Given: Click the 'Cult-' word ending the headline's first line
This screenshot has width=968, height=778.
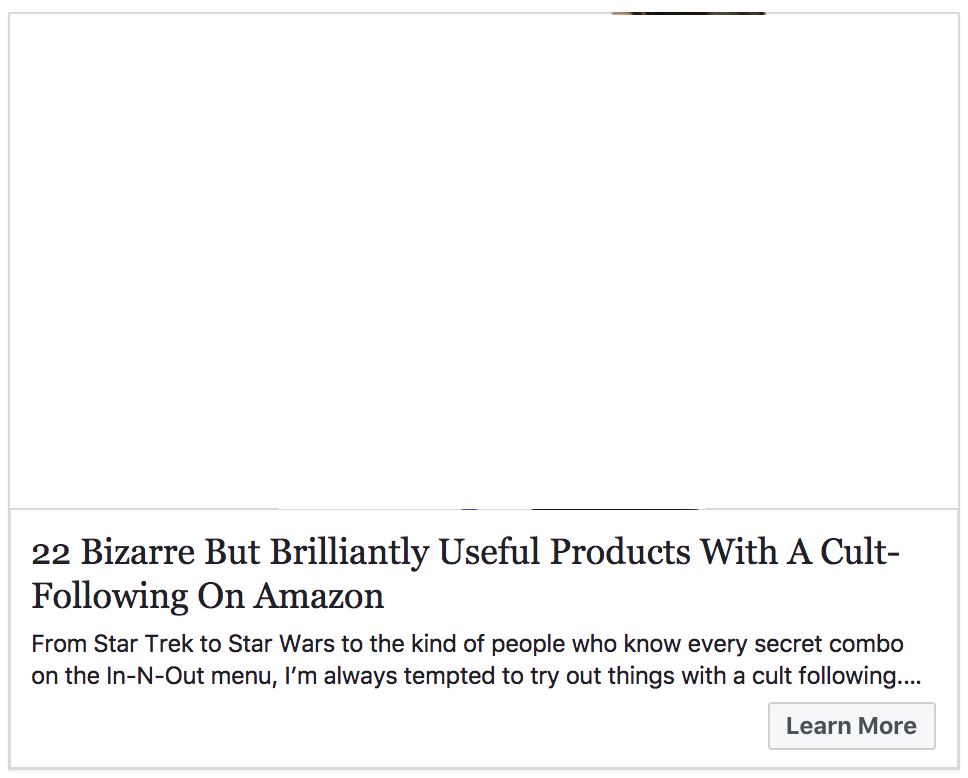Looking at the screenshot, I should (860, 551).
